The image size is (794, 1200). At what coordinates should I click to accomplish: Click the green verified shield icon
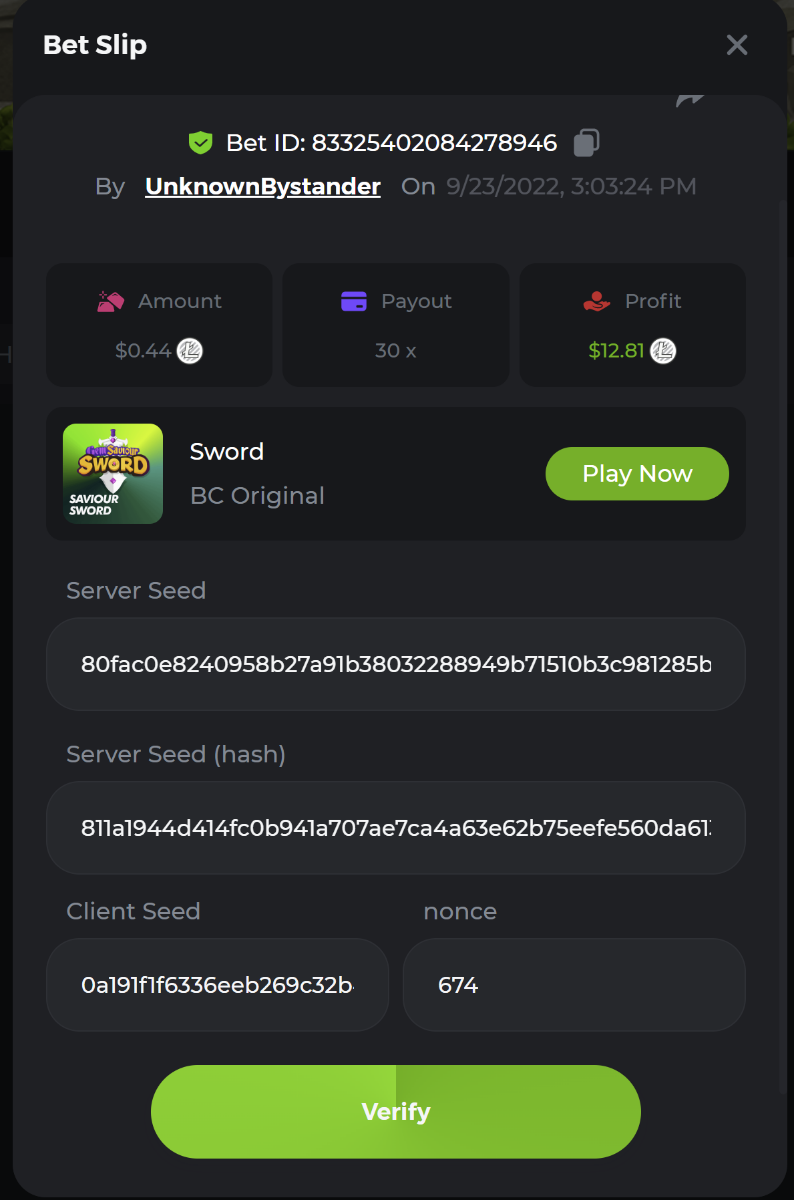(201, 143)
